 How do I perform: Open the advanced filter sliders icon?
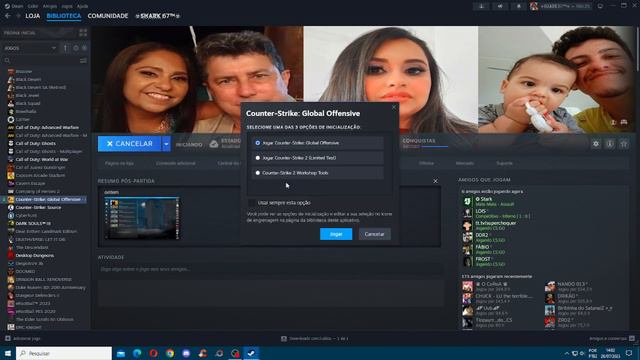[83, 60]
